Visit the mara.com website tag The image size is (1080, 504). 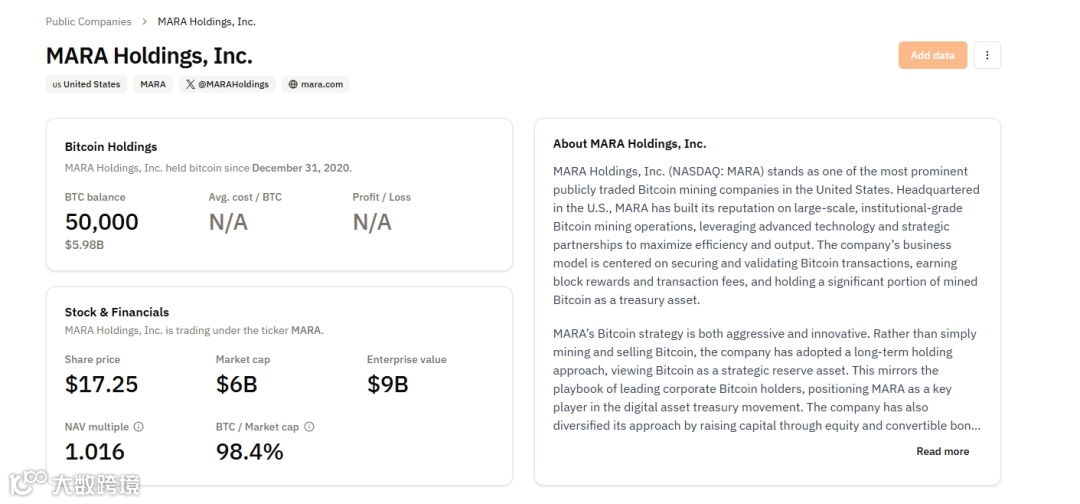click(x=316, y=85)
